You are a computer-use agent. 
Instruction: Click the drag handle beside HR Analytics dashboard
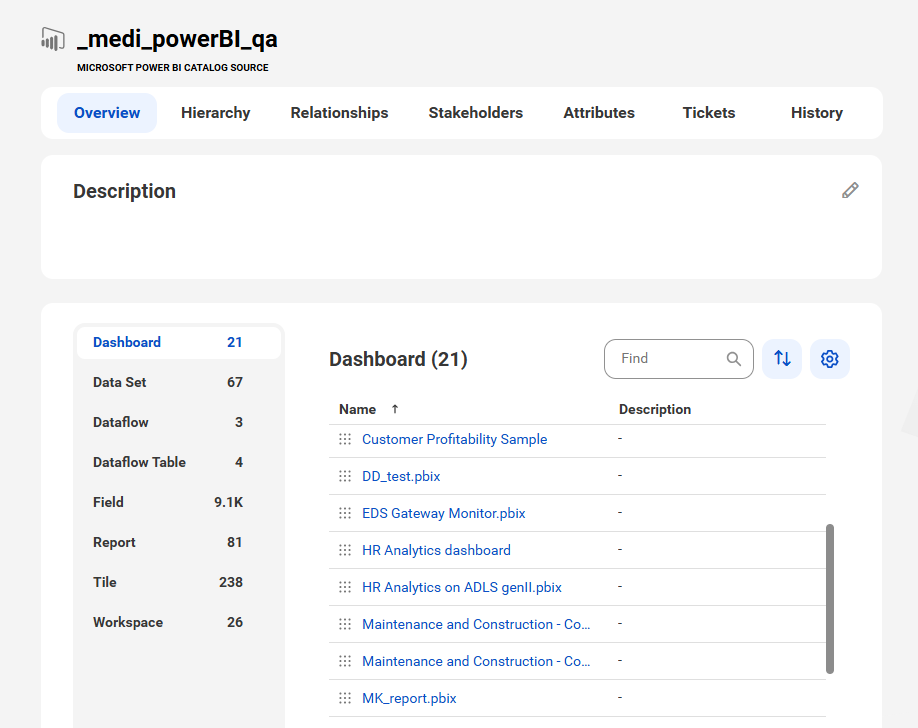[345, 550]
